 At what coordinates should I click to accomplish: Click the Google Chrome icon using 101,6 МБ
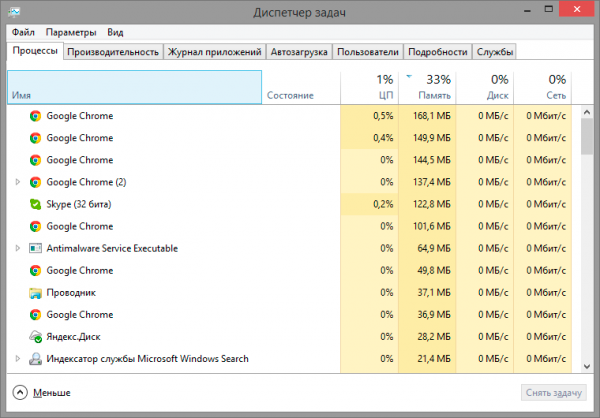click(x=35, y=226)
